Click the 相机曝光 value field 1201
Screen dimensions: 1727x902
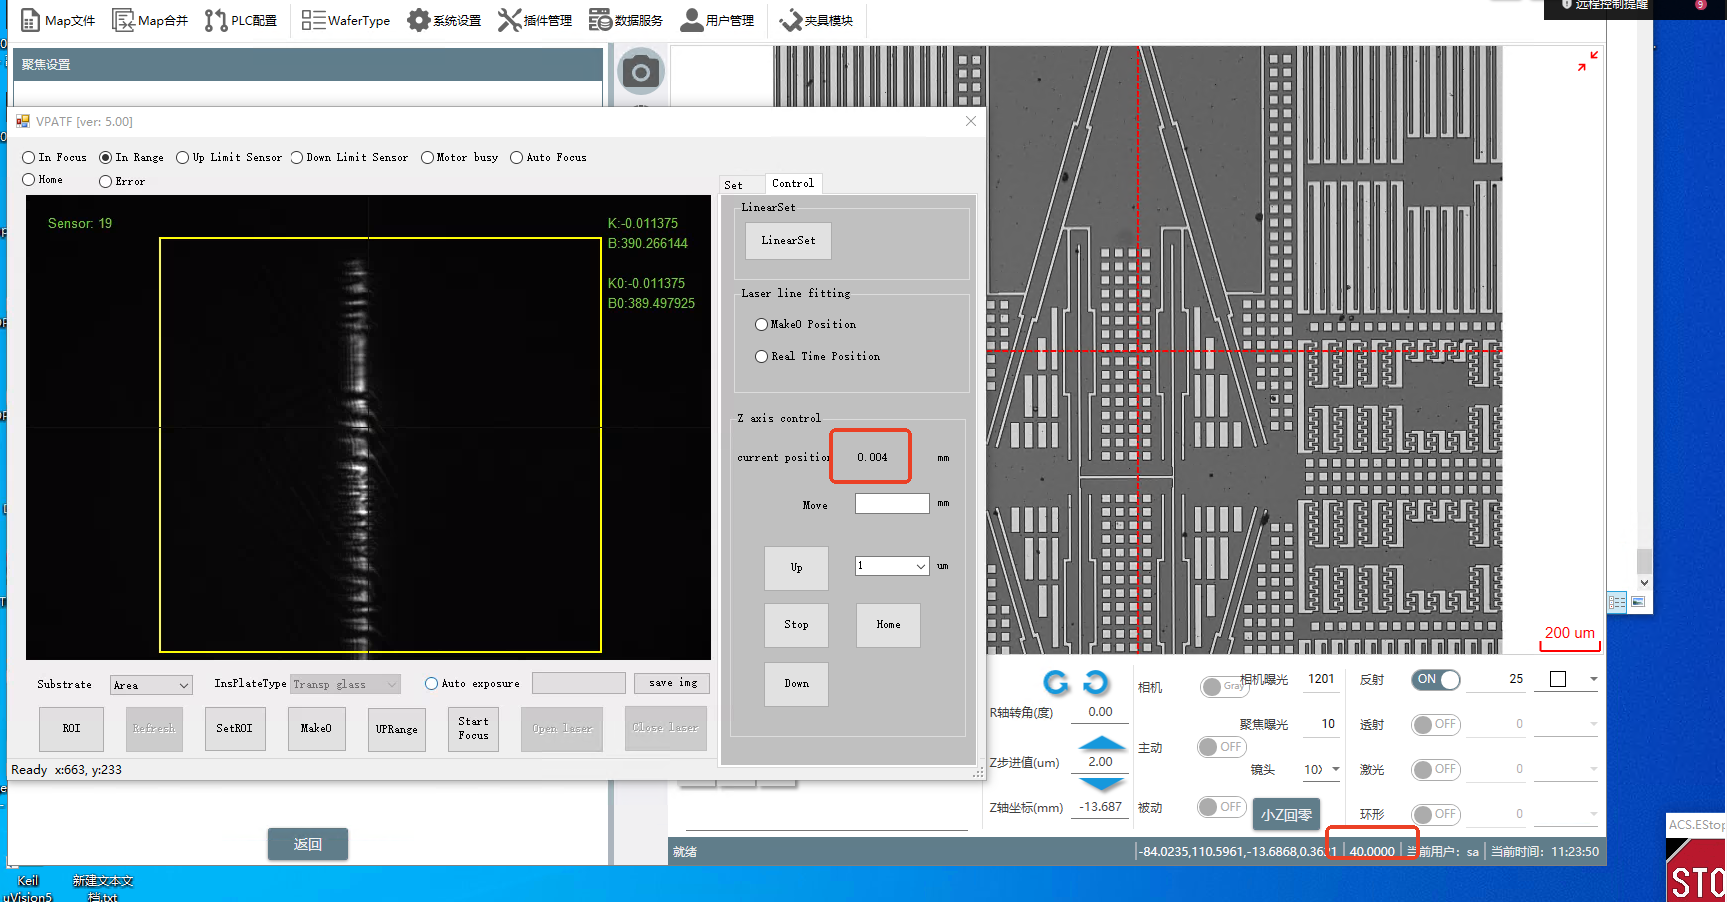coord(1321,679)
